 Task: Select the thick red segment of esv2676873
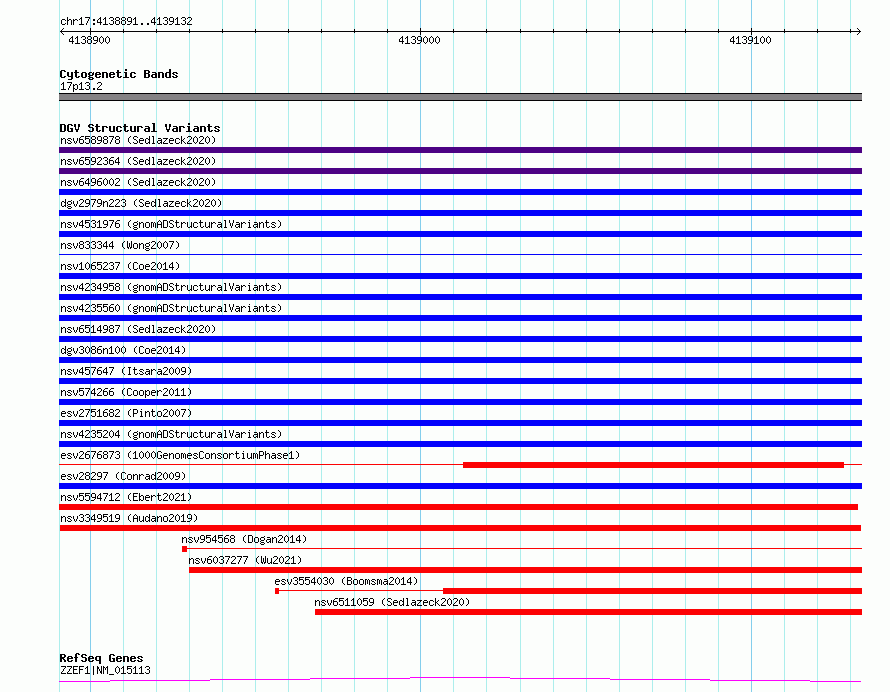pyautogui.click(x=653, y=465)
